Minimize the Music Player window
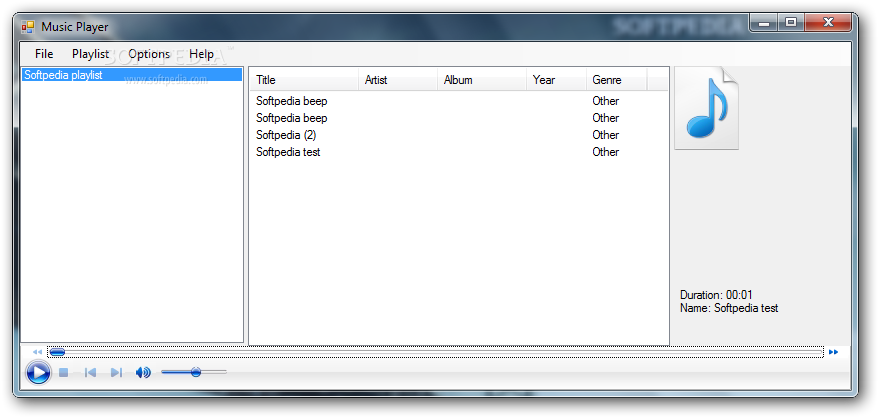 pyautogui.click(x=763, y=22)
